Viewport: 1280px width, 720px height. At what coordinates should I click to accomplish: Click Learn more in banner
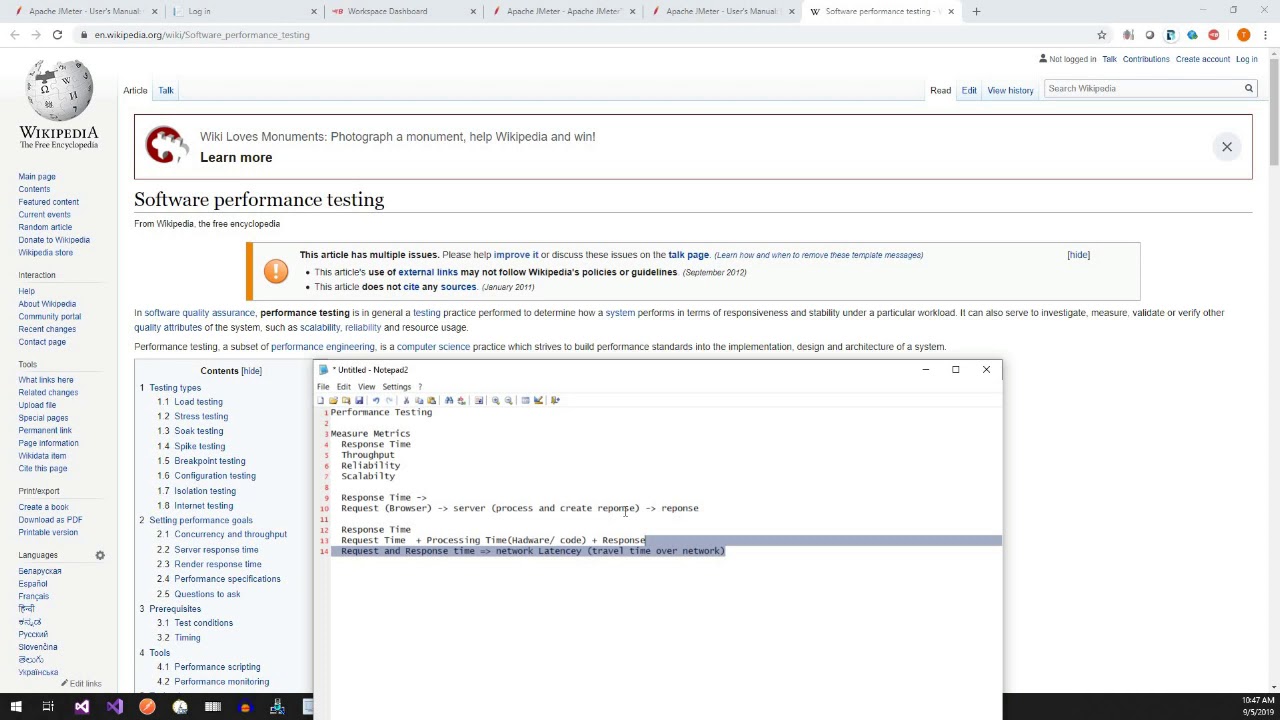tap(236, 158)
